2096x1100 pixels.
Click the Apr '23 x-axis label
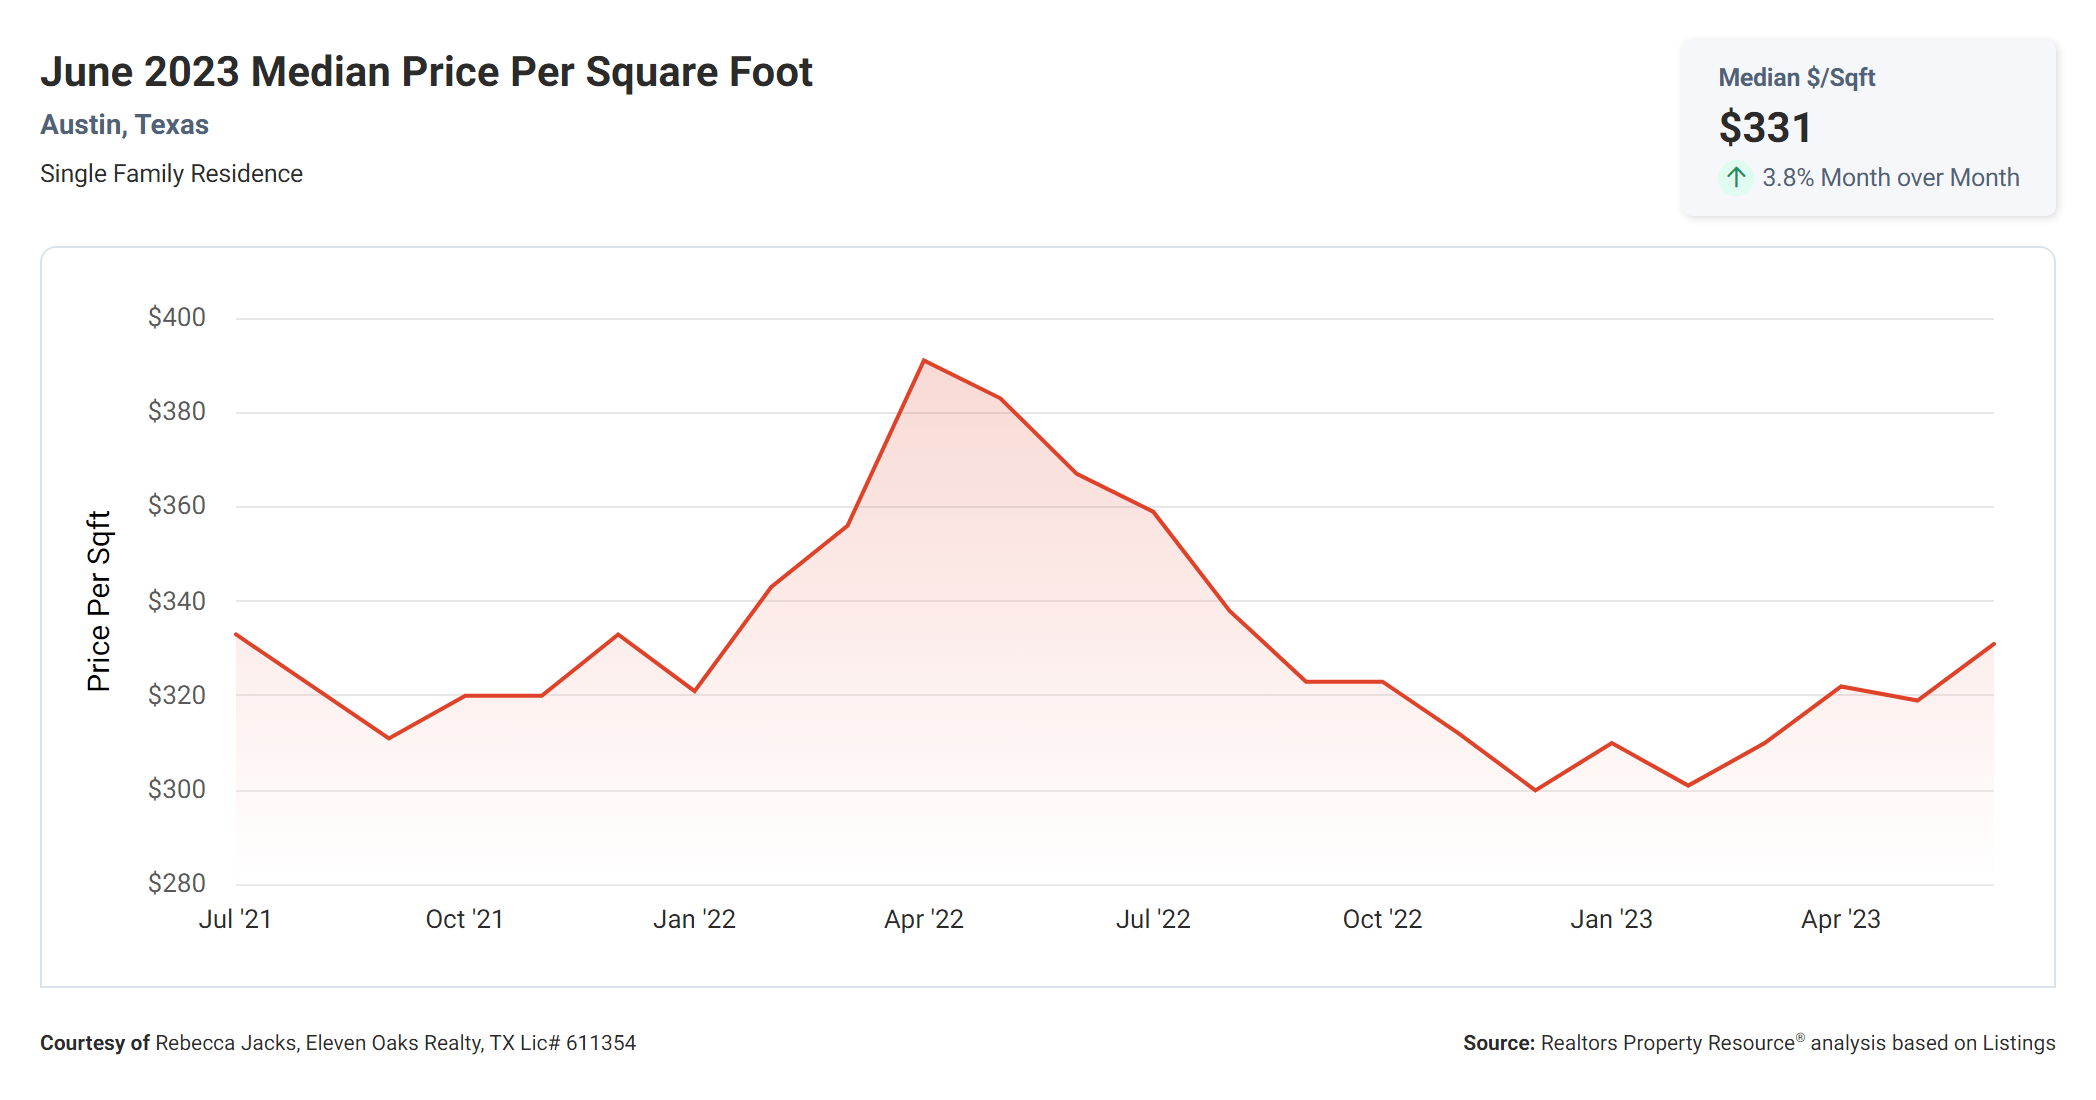coord(1840,919)
